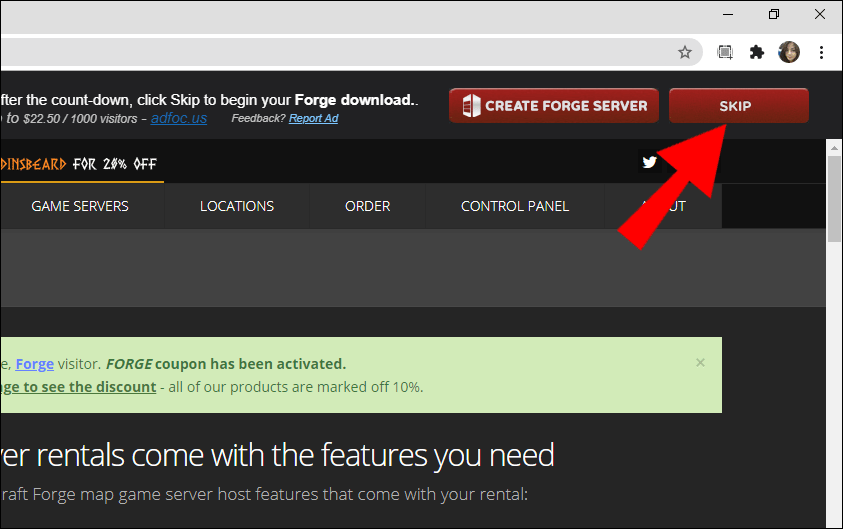Screen dimensions: 843x529
Task: Click the Create Forge Server button
Action: 554,106
